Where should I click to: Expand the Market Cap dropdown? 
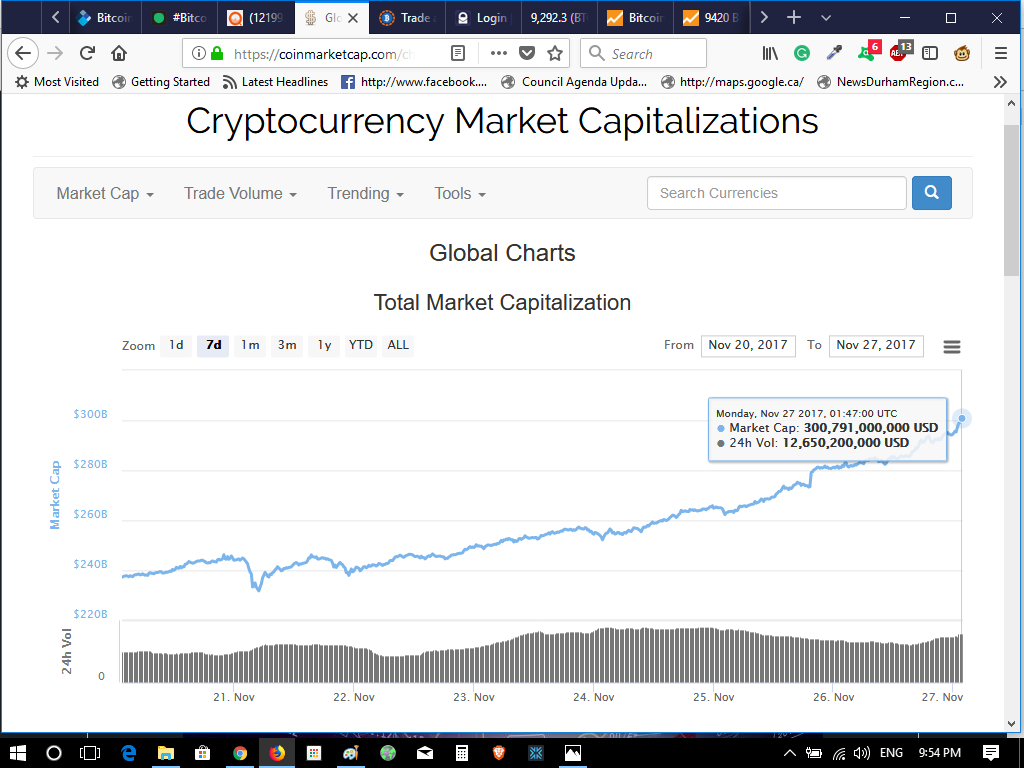[x=105, y=194]
